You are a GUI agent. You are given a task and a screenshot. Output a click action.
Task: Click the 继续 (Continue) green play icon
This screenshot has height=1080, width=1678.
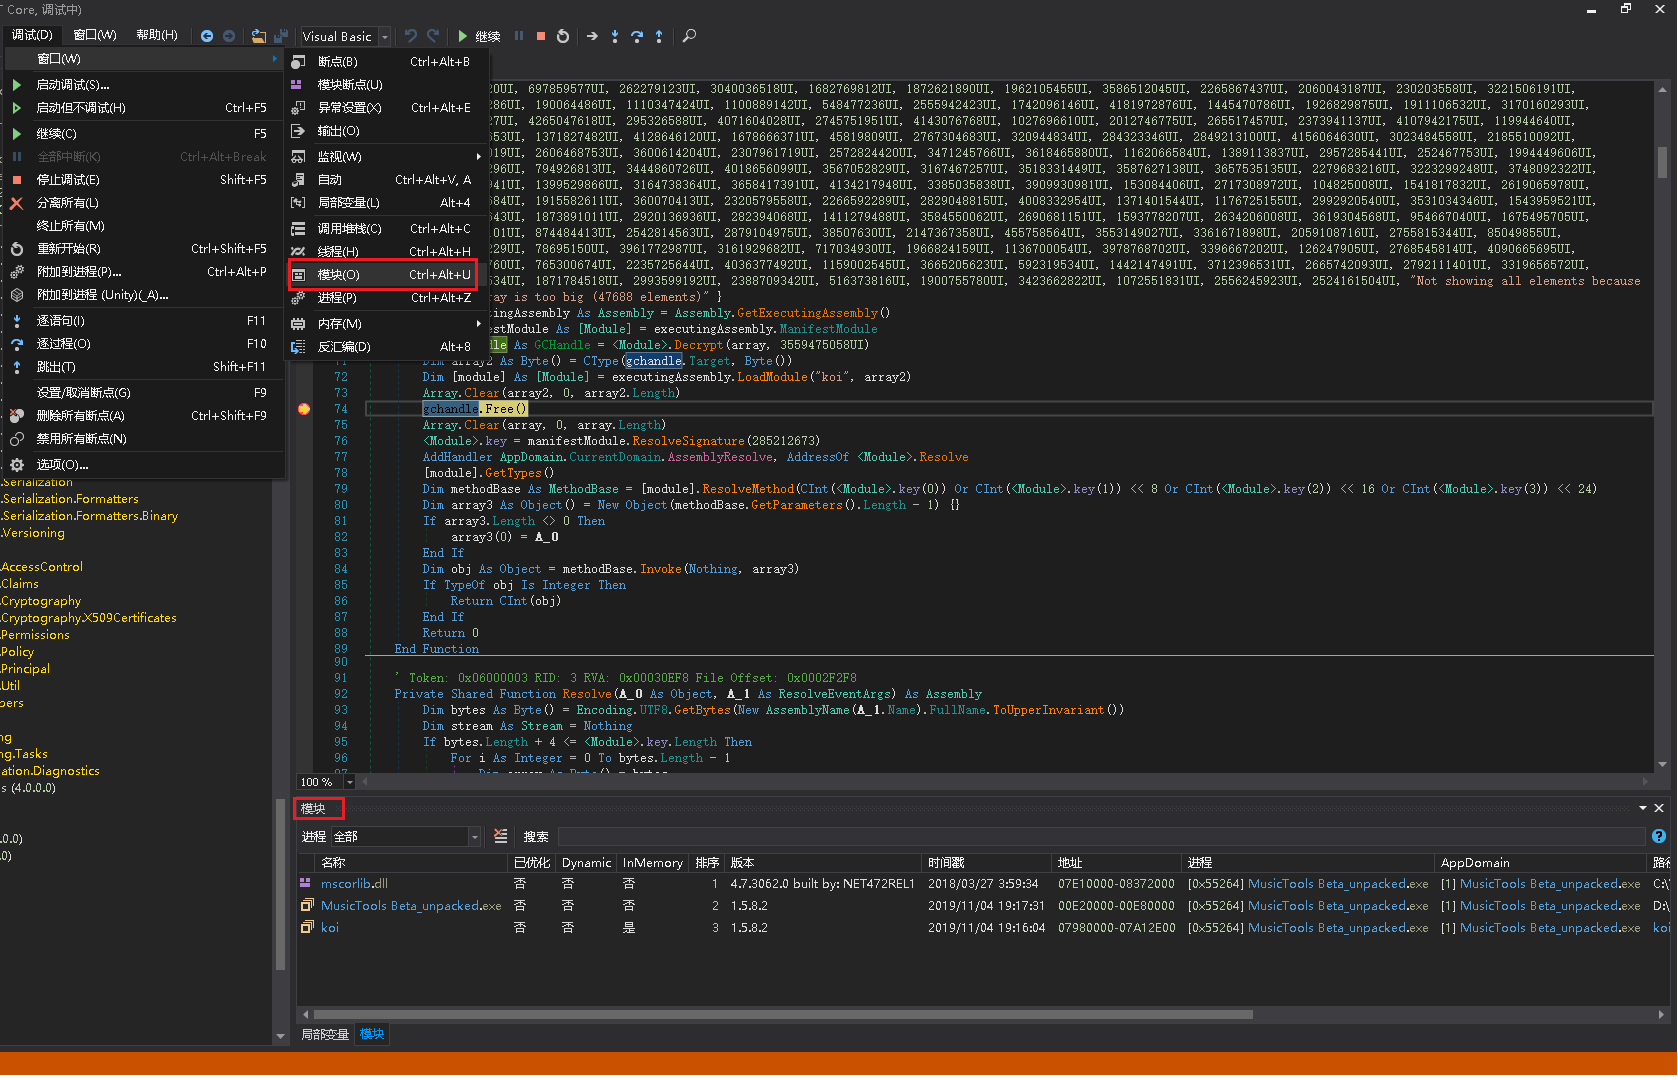coord(463,36)
